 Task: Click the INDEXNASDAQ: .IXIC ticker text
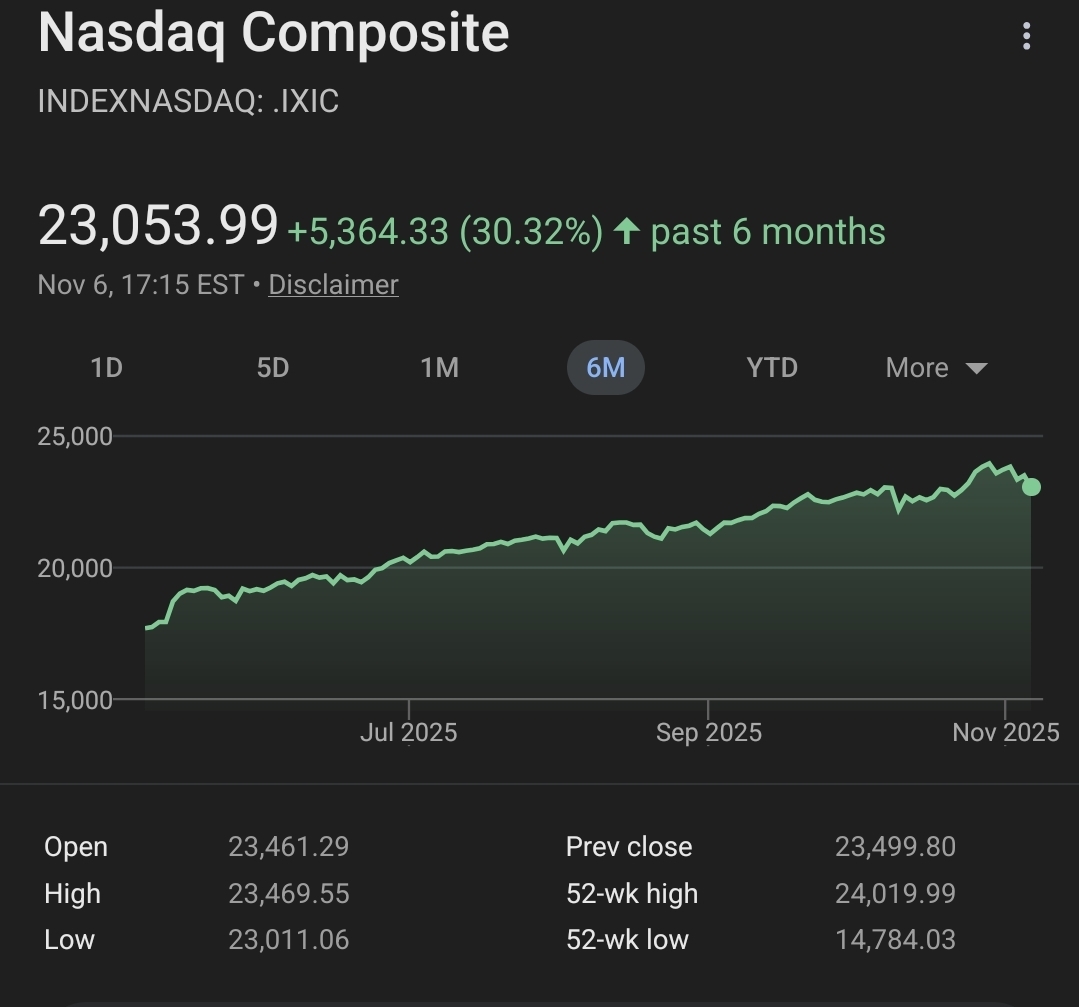[x=188, y=101]
